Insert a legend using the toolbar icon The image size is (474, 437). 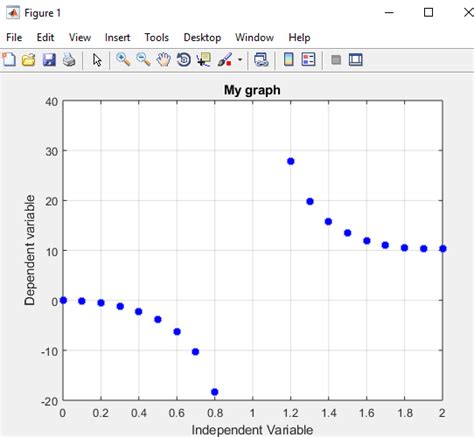click(x=308, y=60)
